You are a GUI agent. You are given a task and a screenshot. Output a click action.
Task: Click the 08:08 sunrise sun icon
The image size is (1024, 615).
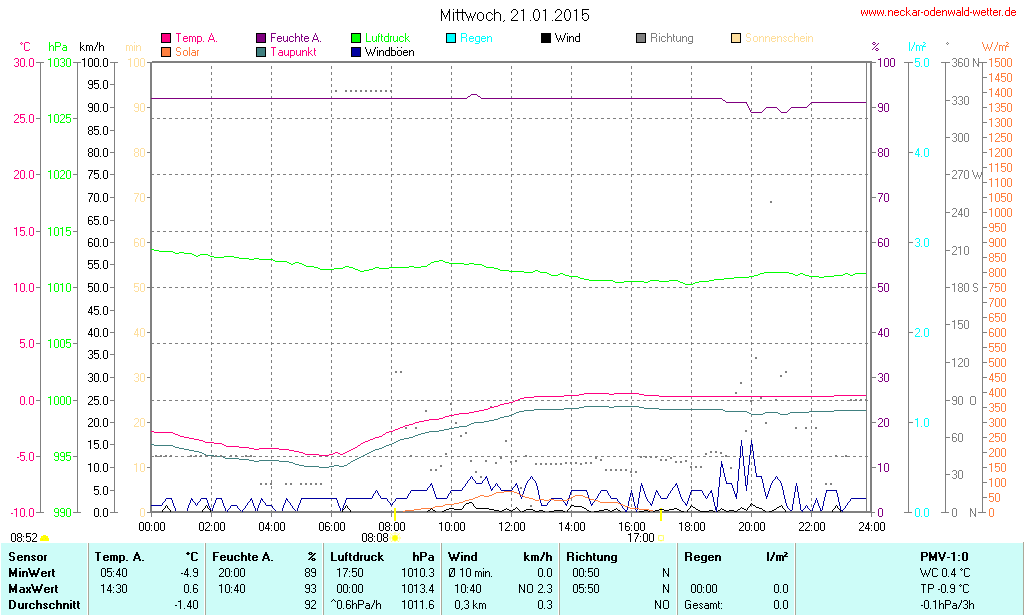pos(395,538)
